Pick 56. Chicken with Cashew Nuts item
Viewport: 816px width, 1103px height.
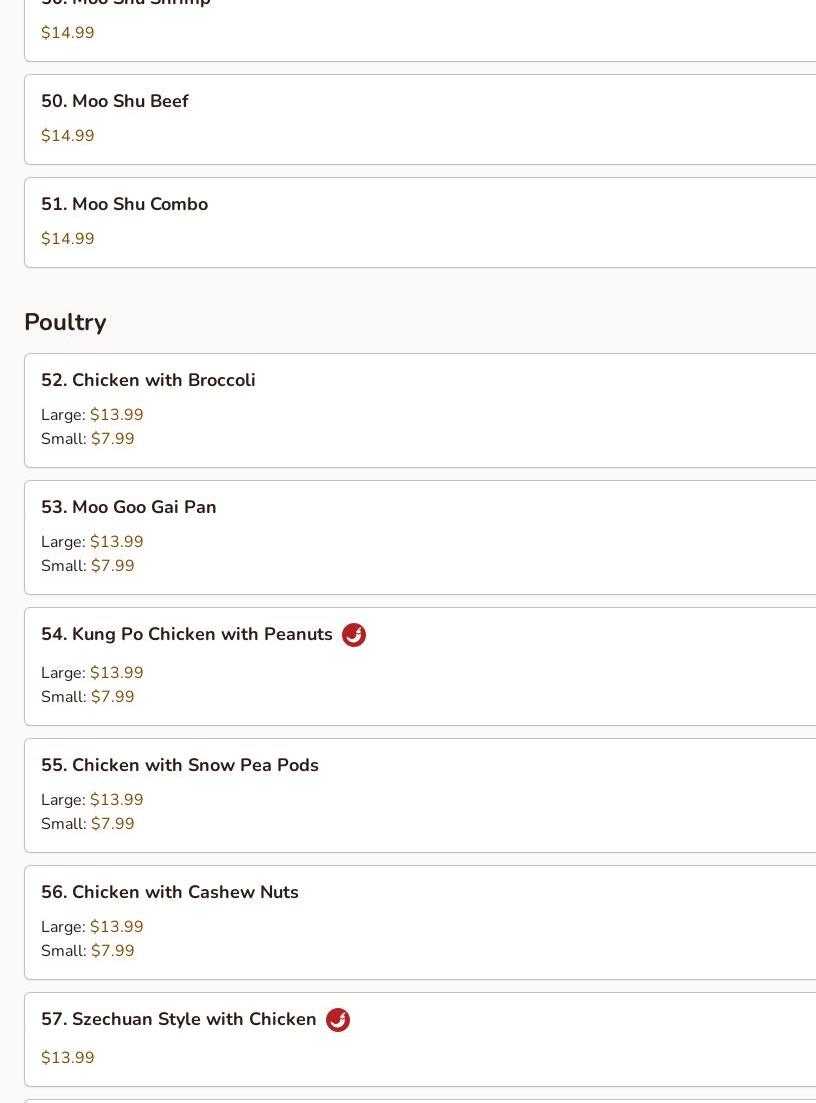(x=420, y=922)
